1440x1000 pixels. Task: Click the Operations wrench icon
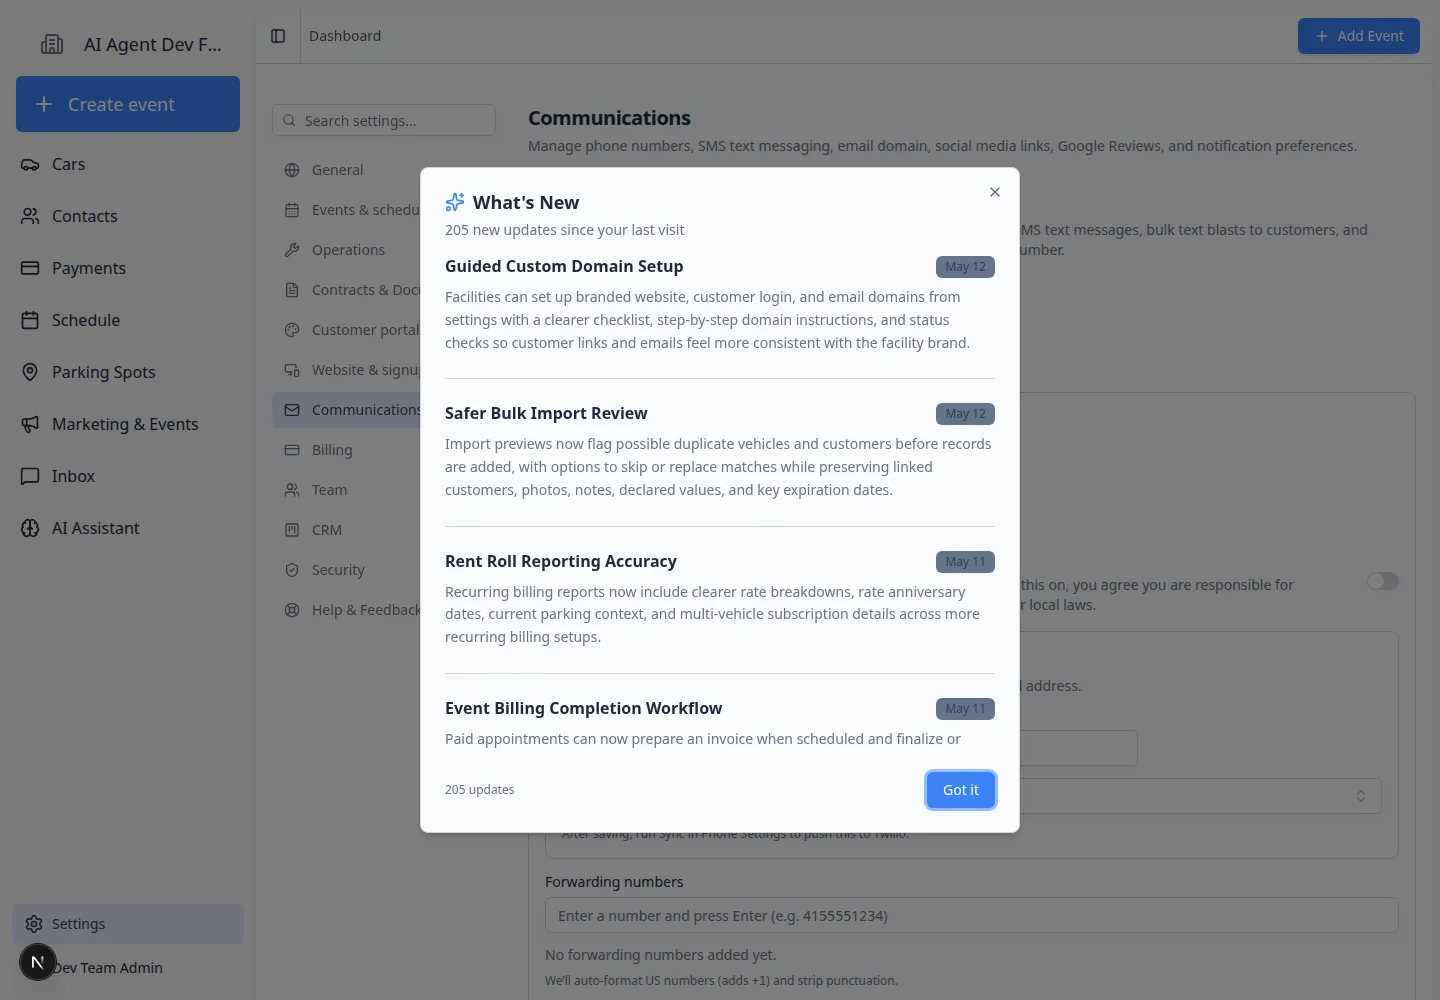pyautogui.click(x=292, y=250)
